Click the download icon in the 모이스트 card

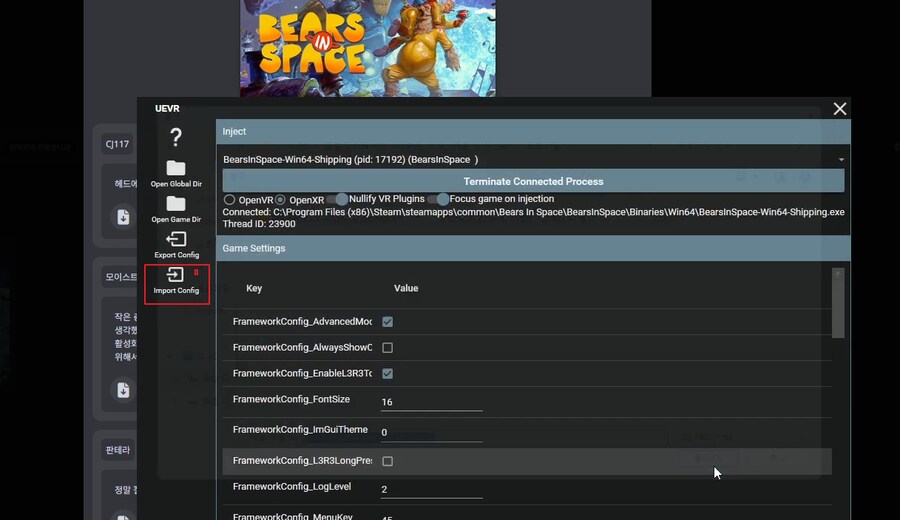(x=123, y=389)
